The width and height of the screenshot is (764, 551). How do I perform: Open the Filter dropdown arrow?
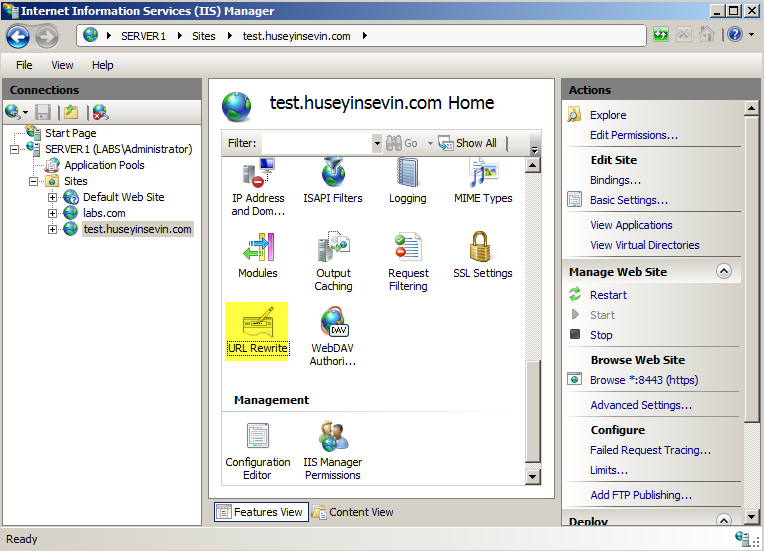pyautogui.click(x=377, y=143)
